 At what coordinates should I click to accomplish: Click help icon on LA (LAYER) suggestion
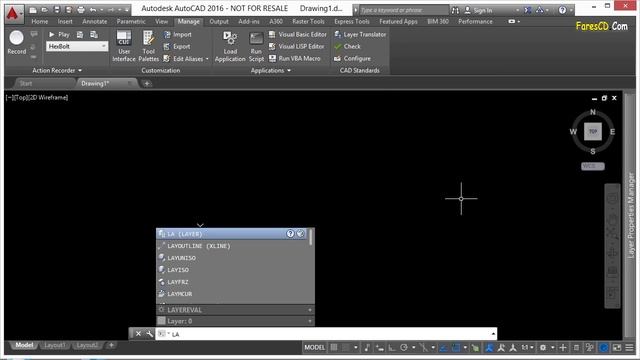[x=290, y=234]
